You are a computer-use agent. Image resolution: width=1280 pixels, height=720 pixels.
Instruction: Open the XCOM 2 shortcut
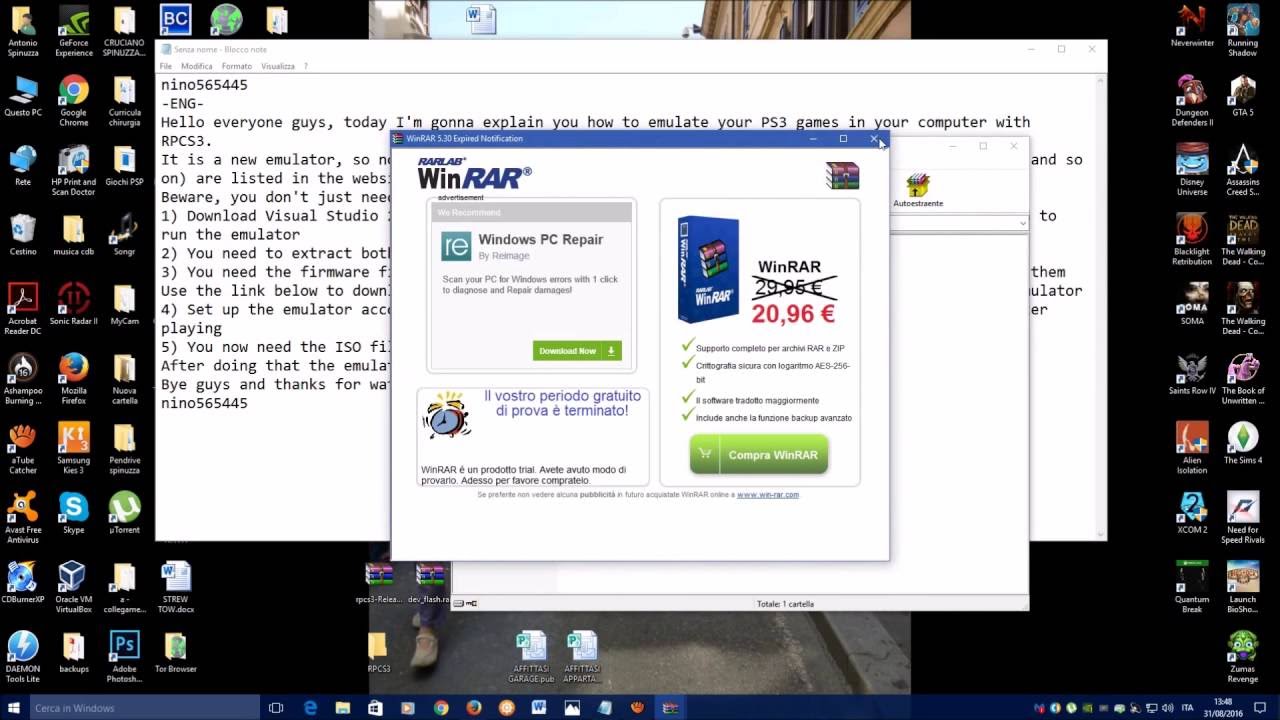tap(1192, 513)
